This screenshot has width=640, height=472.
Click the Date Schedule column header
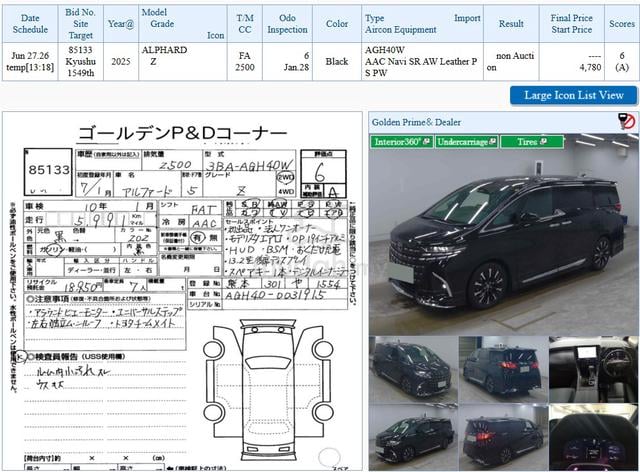30,24
